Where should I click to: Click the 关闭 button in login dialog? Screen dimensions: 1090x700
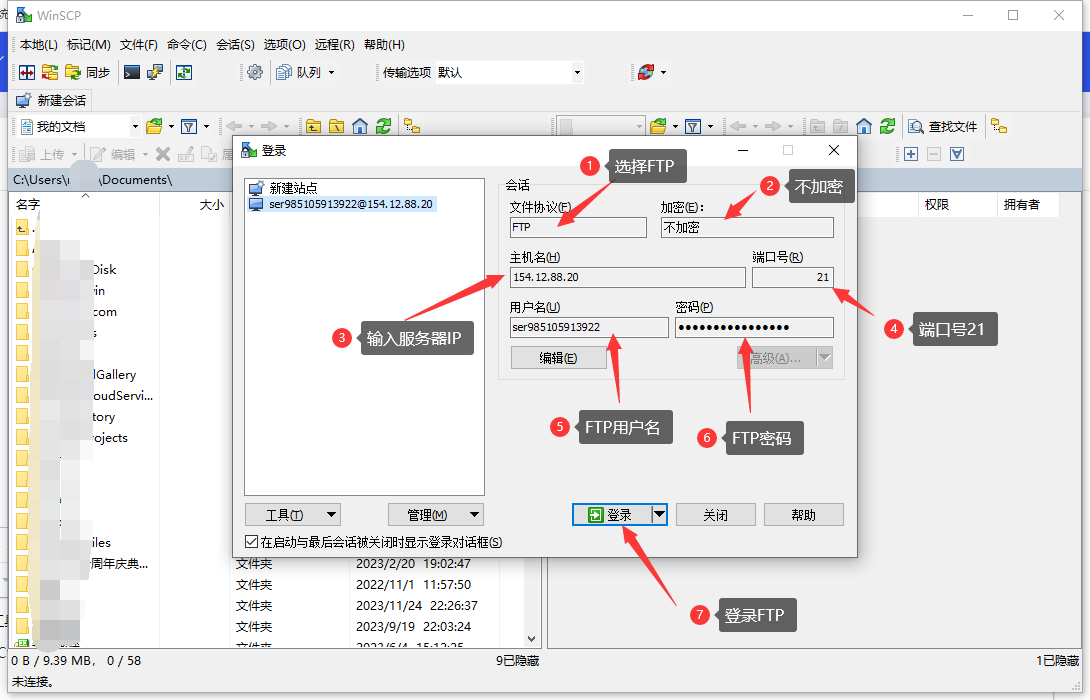pos(715,515)
